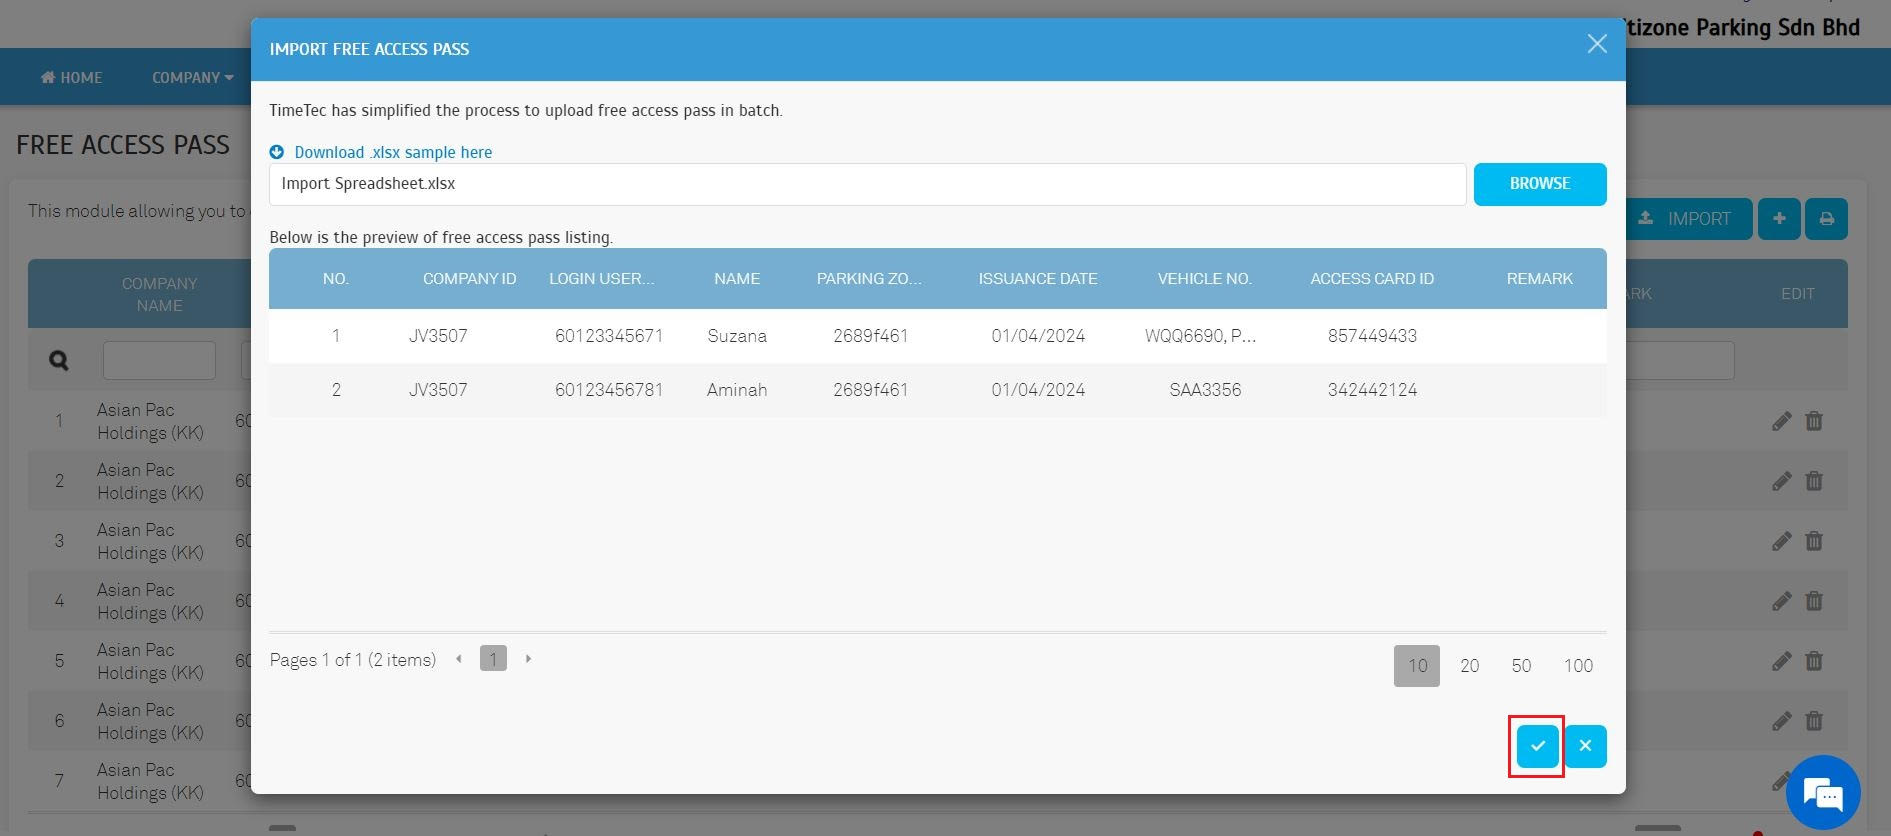Image resolution: width=1891 pixels, height=836 pixels.
Task: Set page size to 100 items
Action: 1577,666
